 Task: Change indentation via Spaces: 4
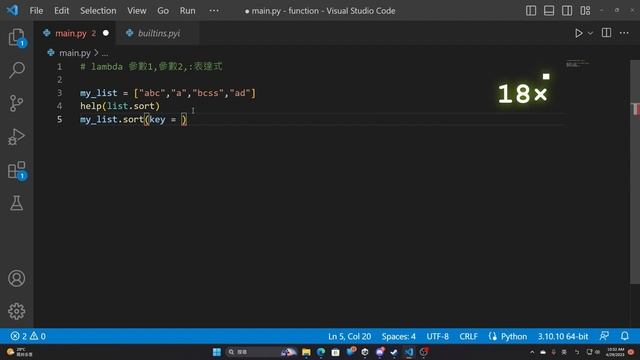point(398,336)
